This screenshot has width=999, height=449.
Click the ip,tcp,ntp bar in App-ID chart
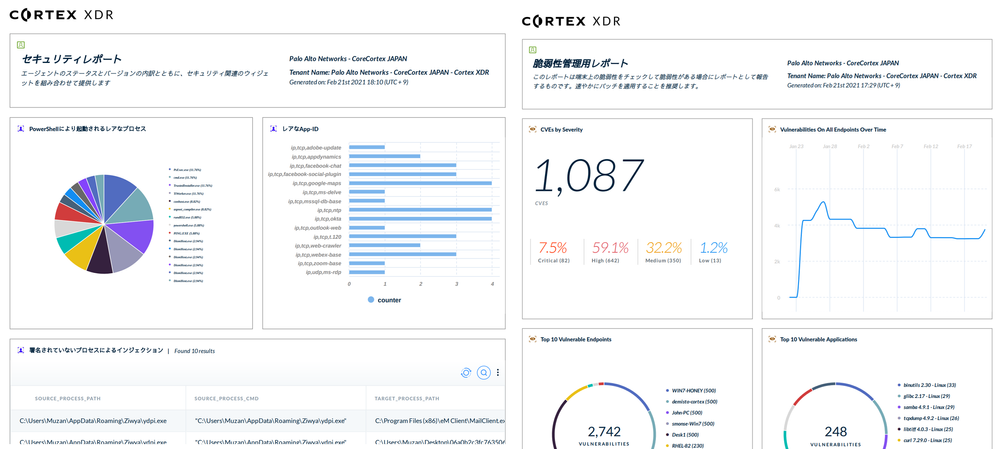[x=420, y=210]
